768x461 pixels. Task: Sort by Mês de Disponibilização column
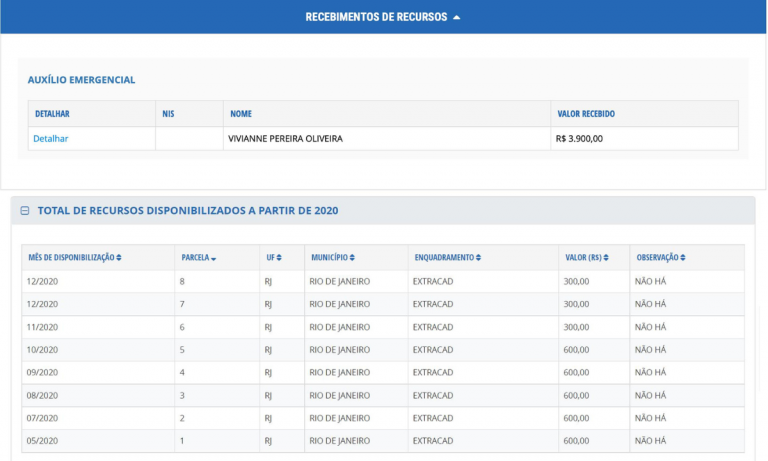tap(74, 258)
